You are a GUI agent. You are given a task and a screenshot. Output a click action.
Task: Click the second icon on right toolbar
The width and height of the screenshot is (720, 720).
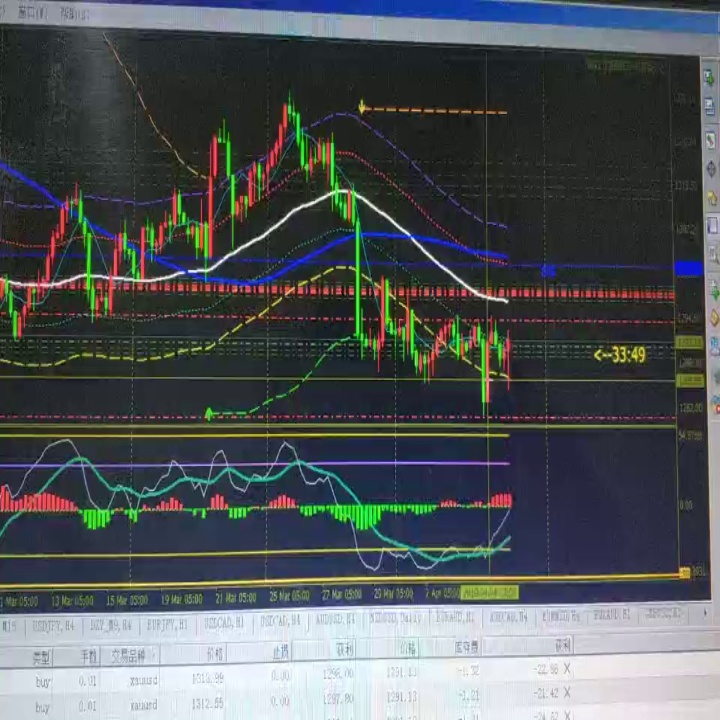click(x=710, y=107)
